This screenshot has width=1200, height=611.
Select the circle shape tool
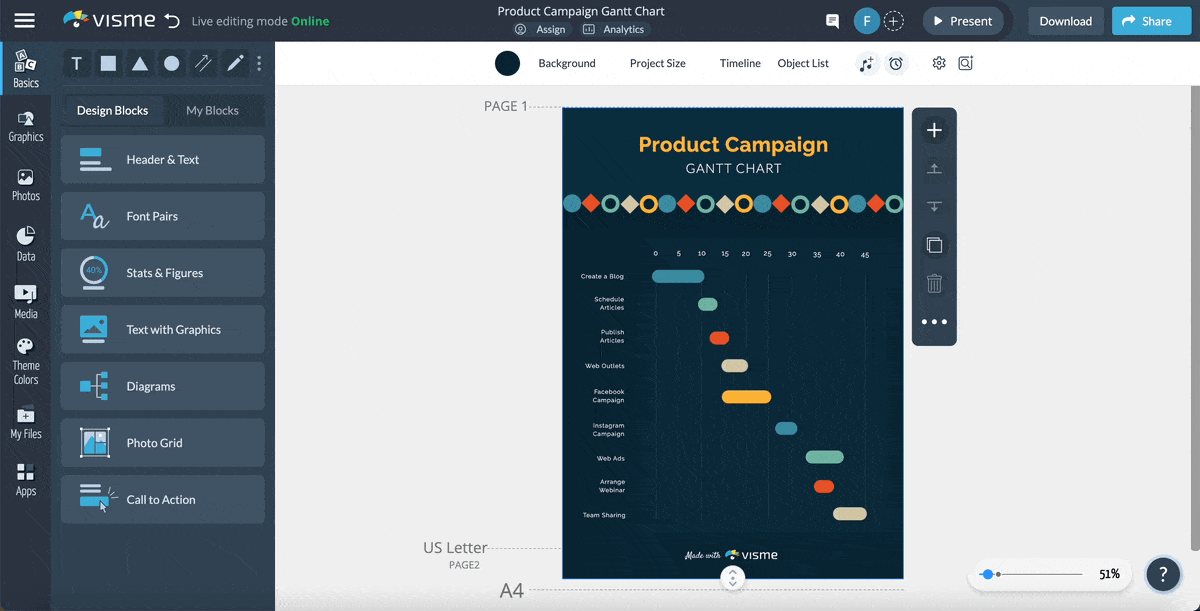170,63
